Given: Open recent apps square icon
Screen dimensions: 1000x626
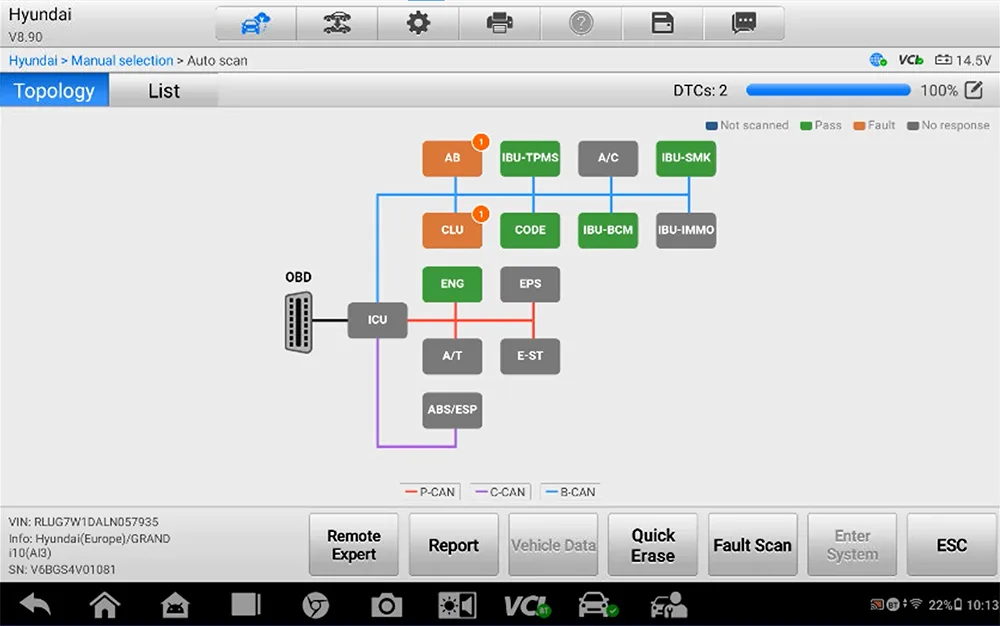Looking at the screenshot, I should 246,604.
